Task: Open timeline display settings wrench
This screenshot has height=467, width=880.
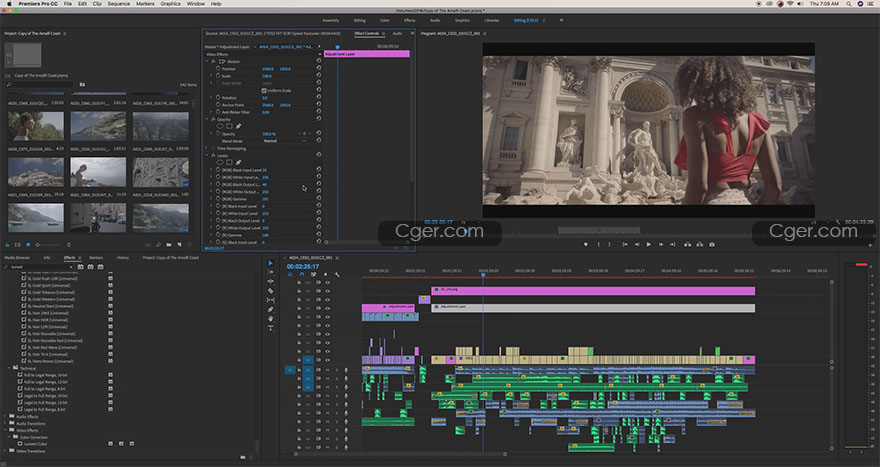Action: click(337, 274)
